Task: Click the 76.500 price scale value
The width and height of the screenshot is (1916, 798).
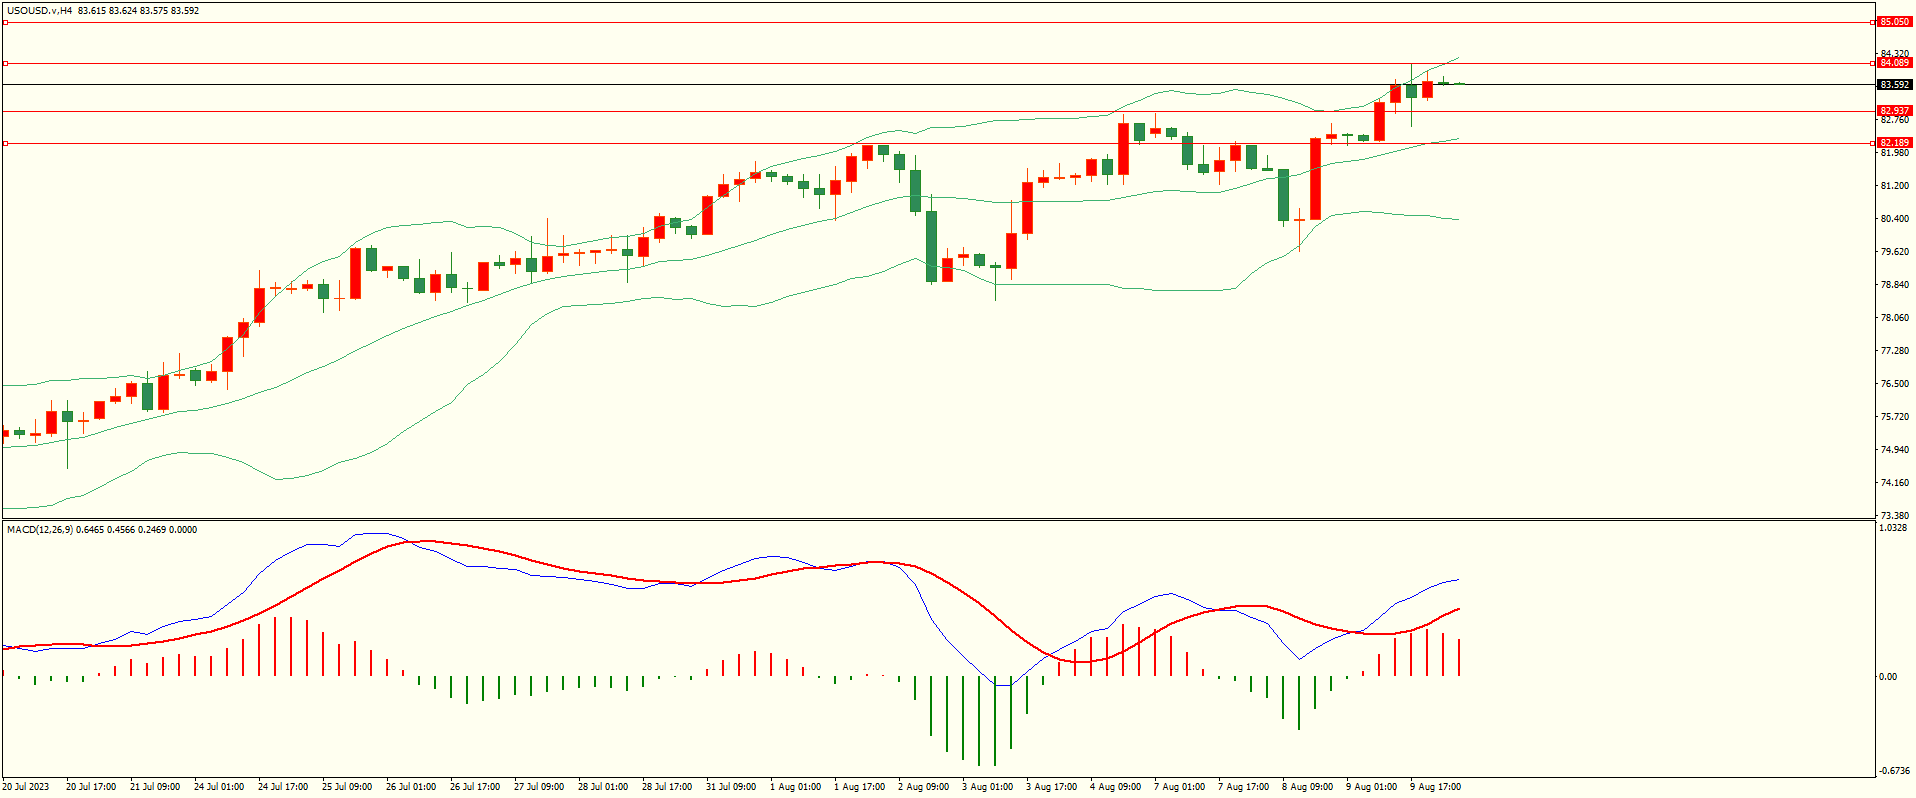Action: pos(1894,384)
